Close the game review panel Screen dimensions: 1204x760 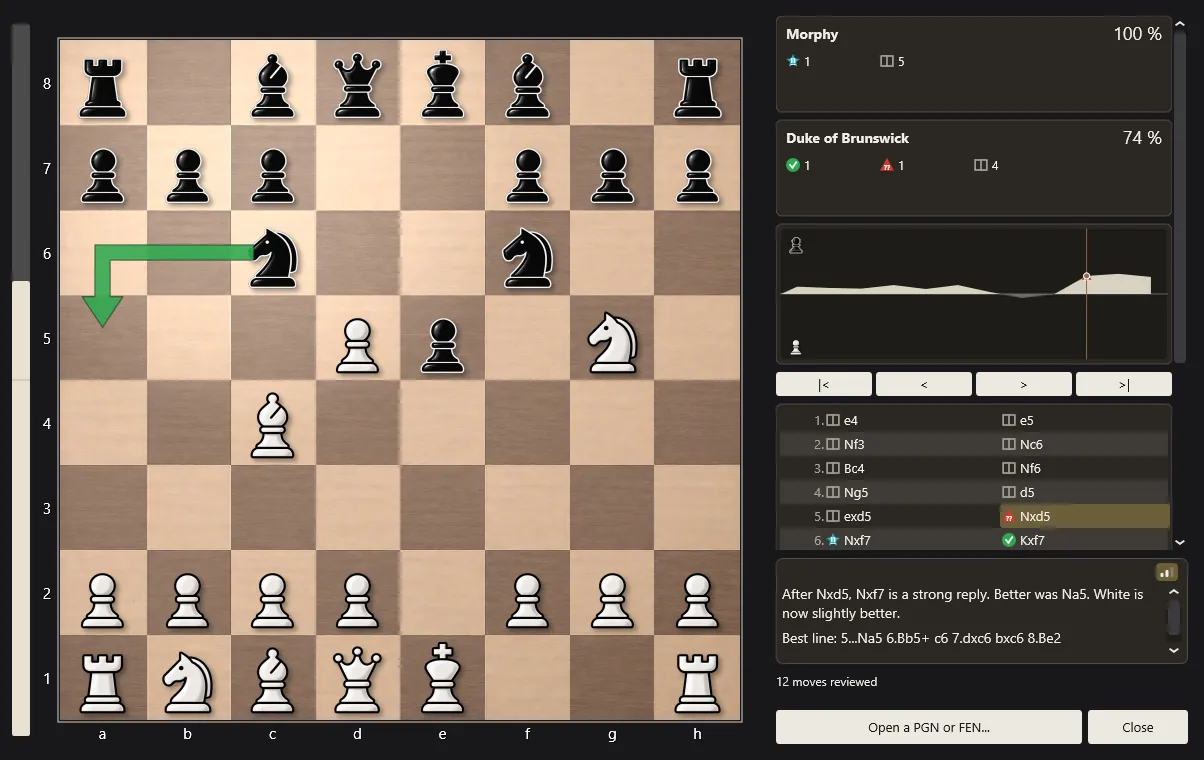point(1138,727)
